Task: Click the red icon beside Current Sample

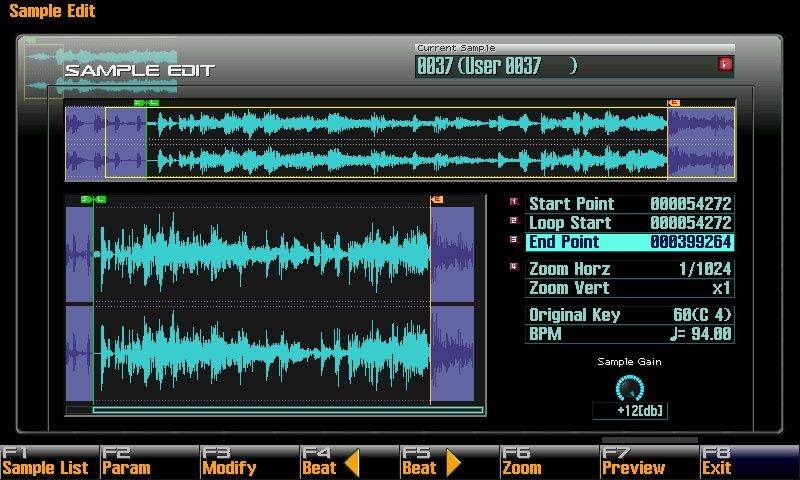Action: click(724, 64)
